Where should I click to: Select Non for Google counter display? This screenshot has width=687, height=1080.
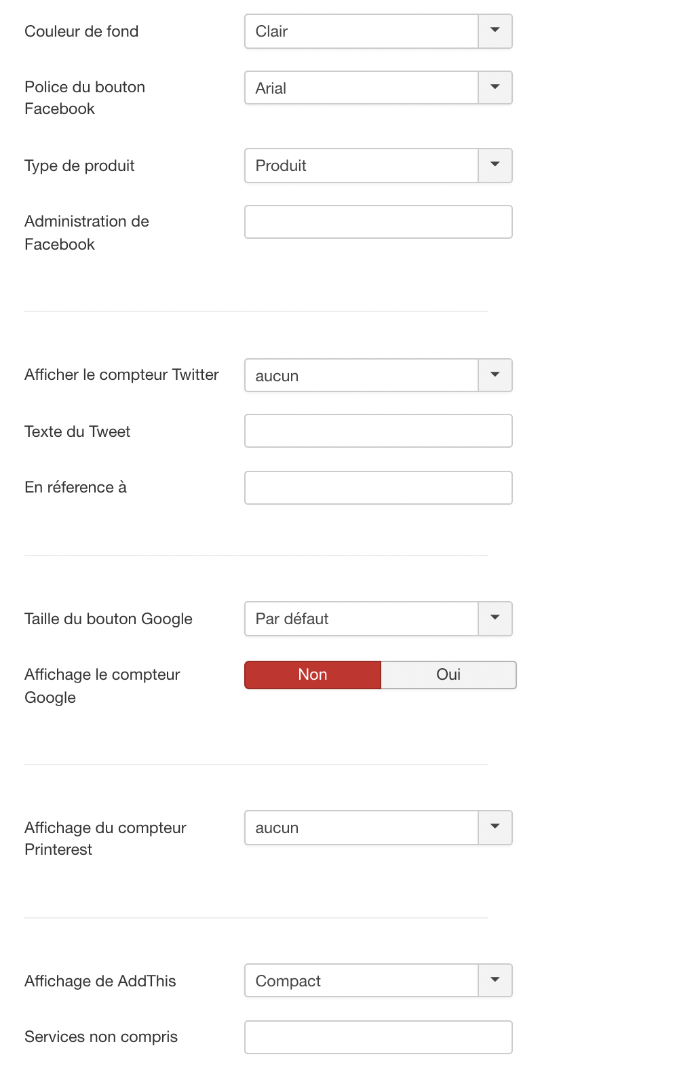[x=312, y=675]
